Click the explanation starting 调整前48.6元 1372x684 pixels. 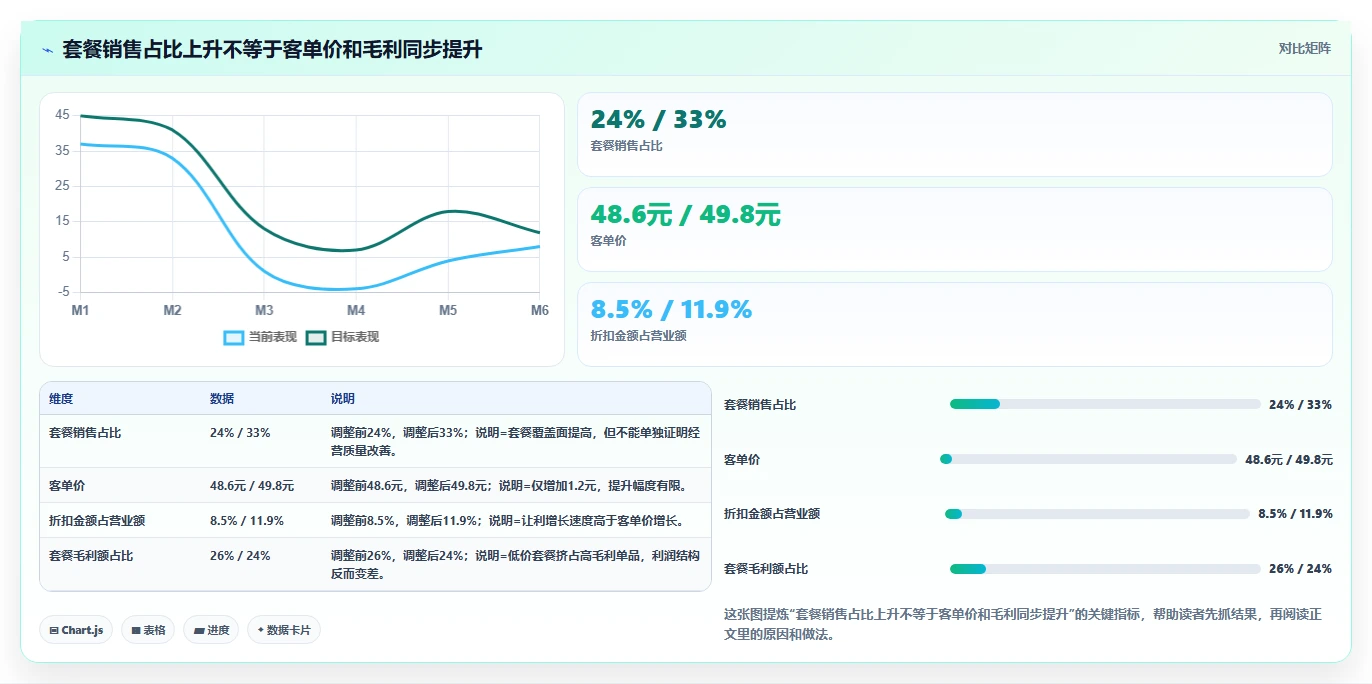click(x=509, y=485)
